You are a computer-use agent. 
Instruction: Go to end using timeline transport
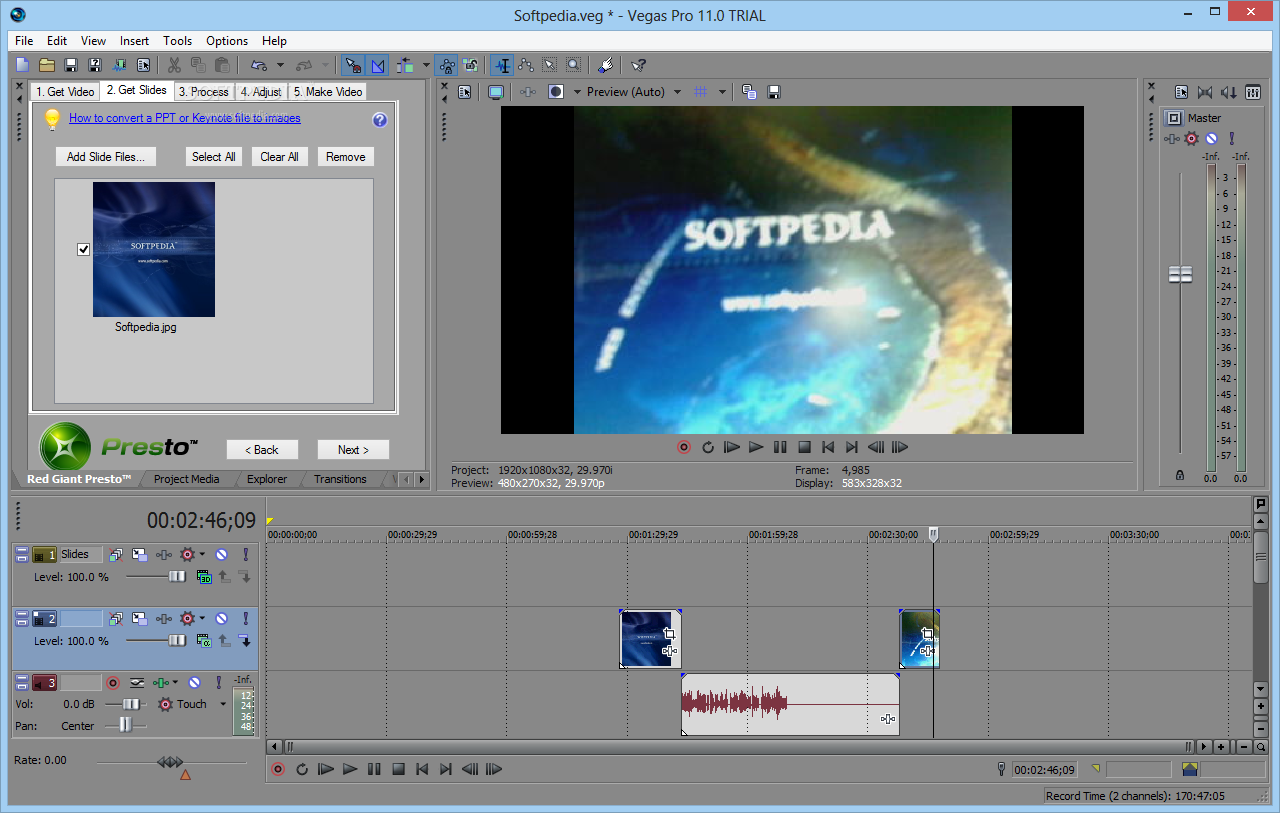click(446, 769)
